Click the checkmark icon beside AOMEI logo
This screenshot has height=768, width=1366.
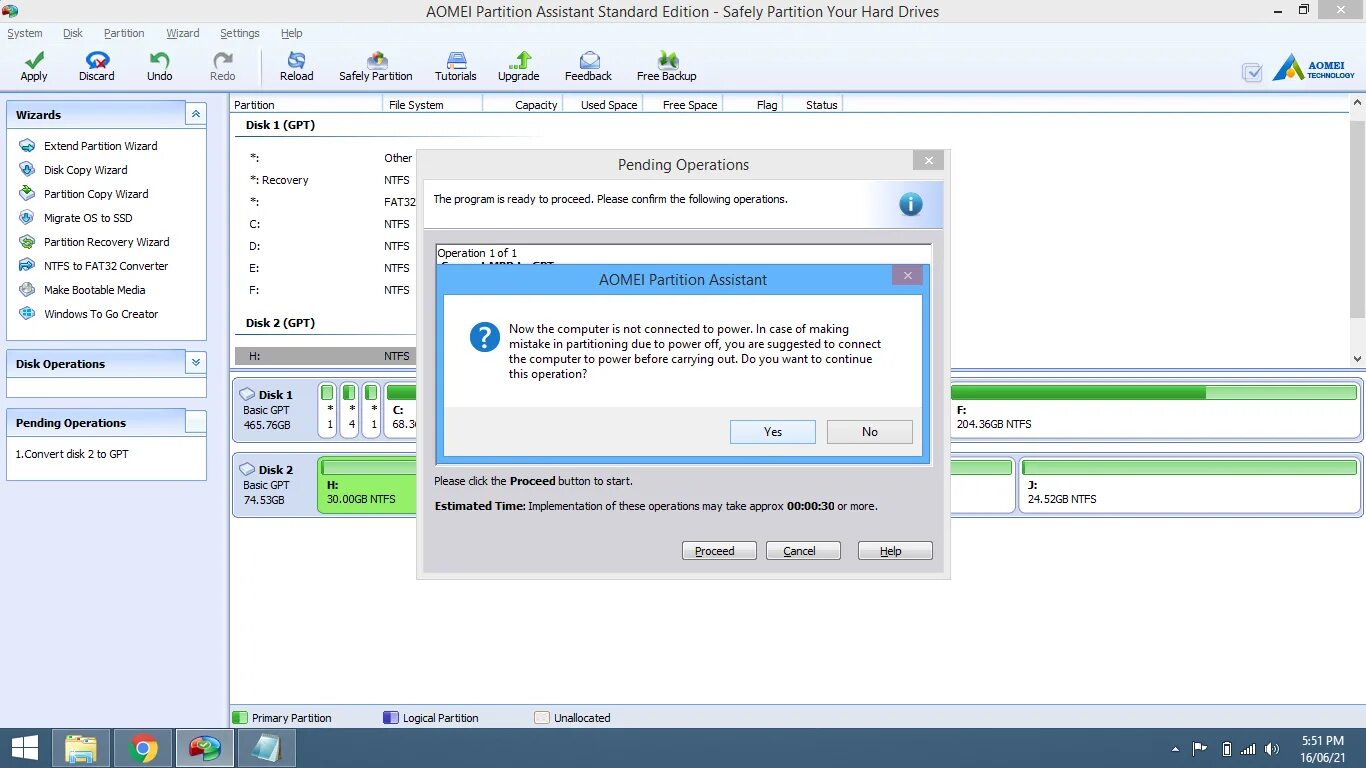(1252, 72)
